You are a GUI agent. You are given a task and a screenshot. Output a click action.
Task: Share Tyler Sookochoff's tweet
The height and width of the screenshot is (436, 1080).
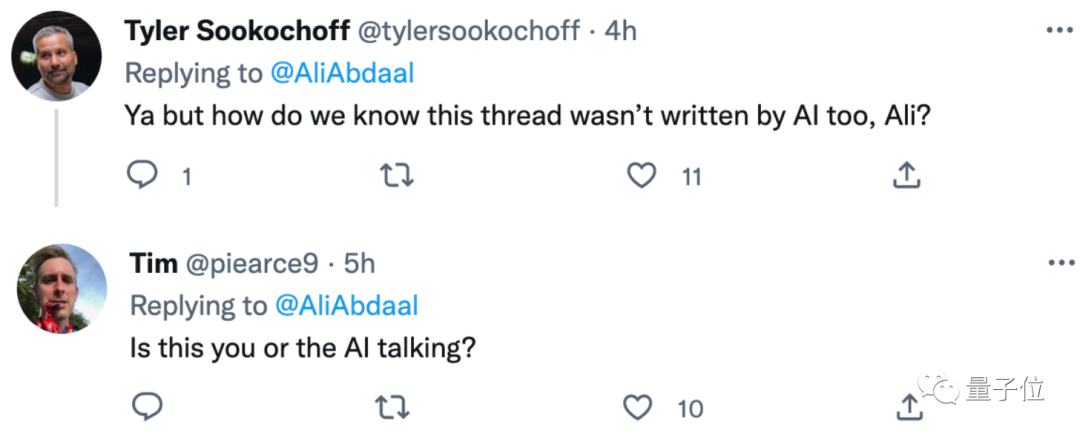[905, 176]
